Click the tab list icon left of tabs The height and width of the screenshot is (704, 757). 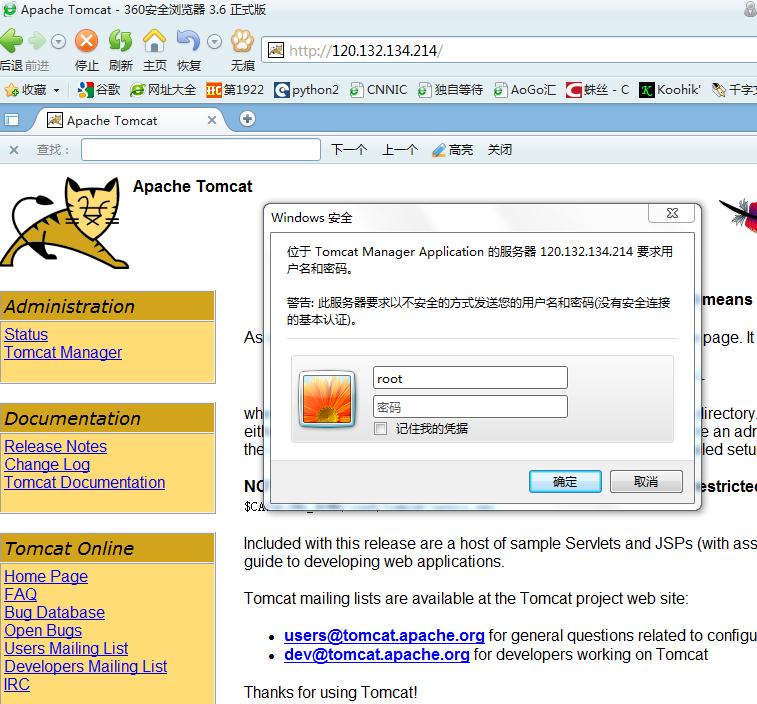[x=11, y=120]
